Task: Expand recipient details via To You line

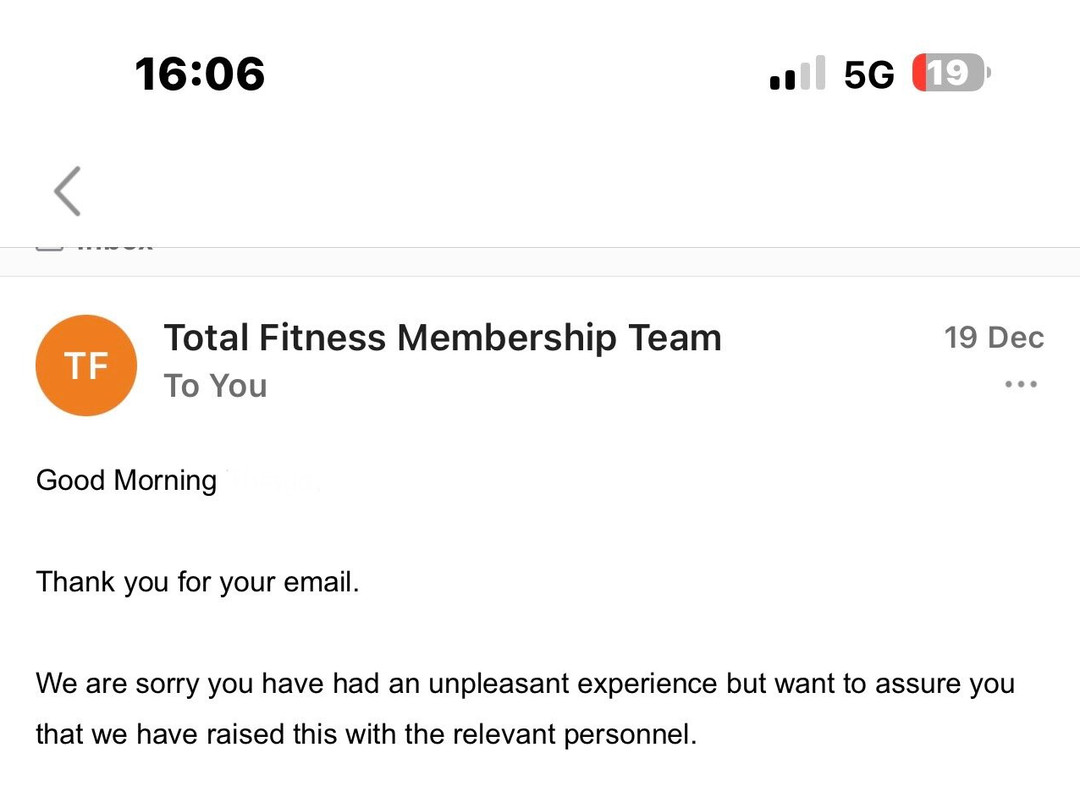Action: (x=215, y=385)
